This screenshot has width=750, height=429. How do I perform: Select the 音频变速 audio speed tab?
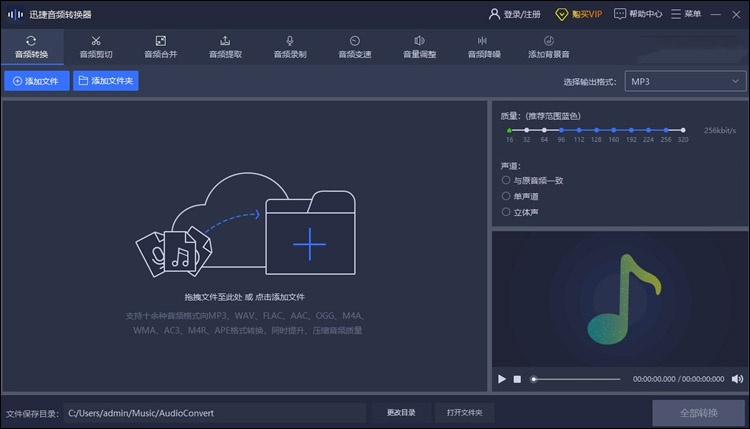(354, 47)
